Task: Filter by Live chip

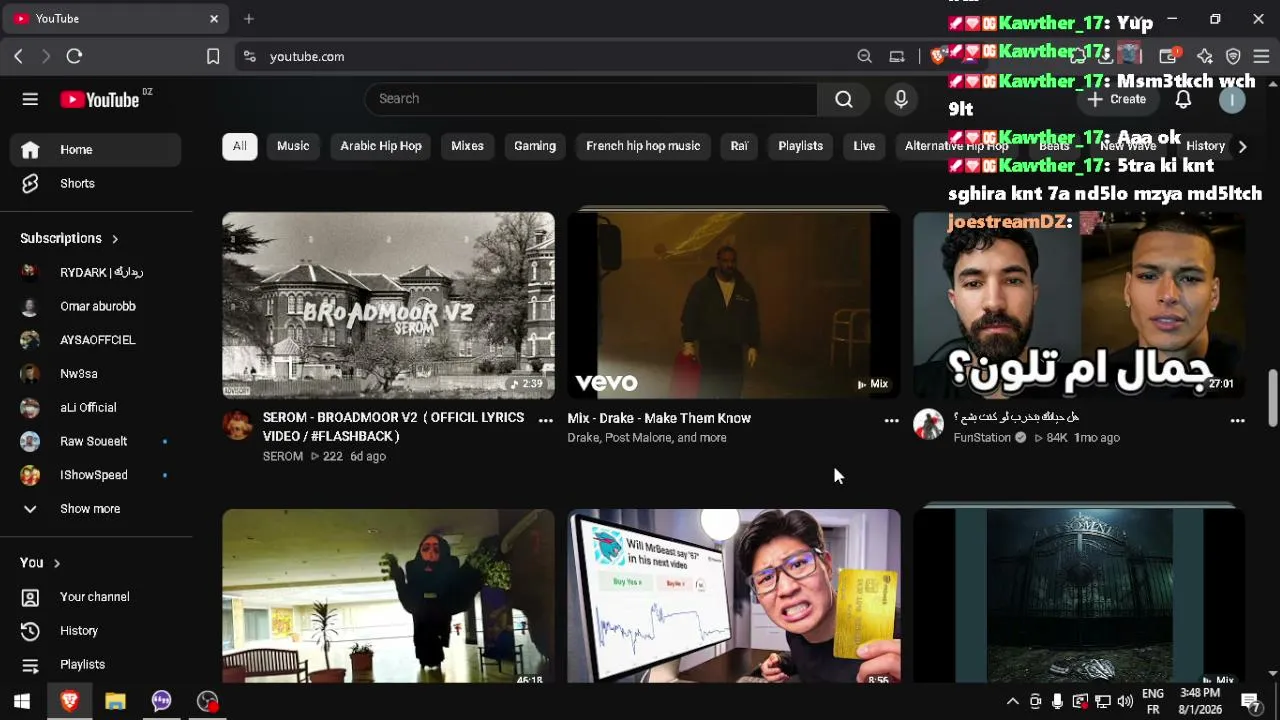Action: (x=864, y=146)
